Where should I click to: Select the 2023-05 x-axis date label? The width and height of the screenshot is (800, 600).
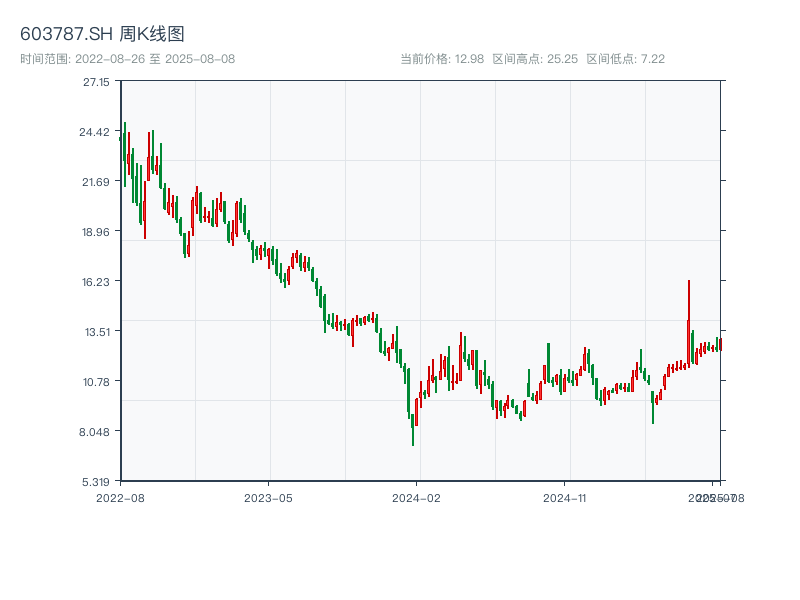coord(268,497)
